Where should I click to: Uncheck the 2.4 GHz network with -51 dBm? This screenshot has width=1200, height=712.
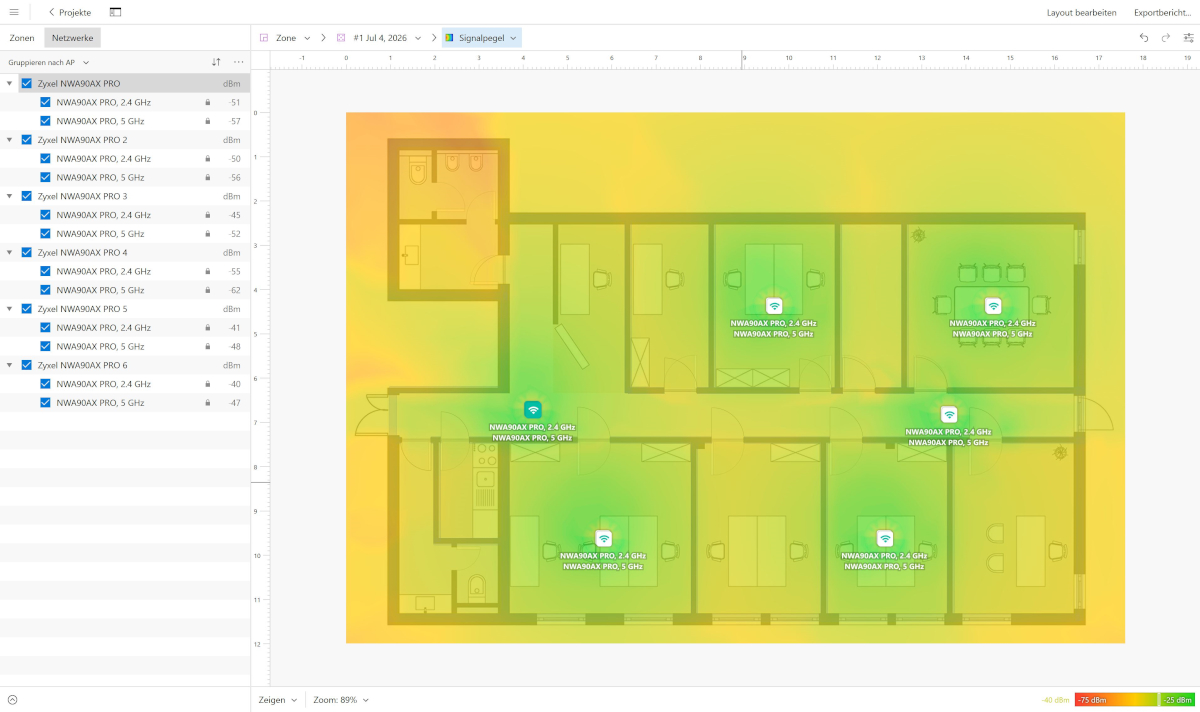tap(45, 102)
